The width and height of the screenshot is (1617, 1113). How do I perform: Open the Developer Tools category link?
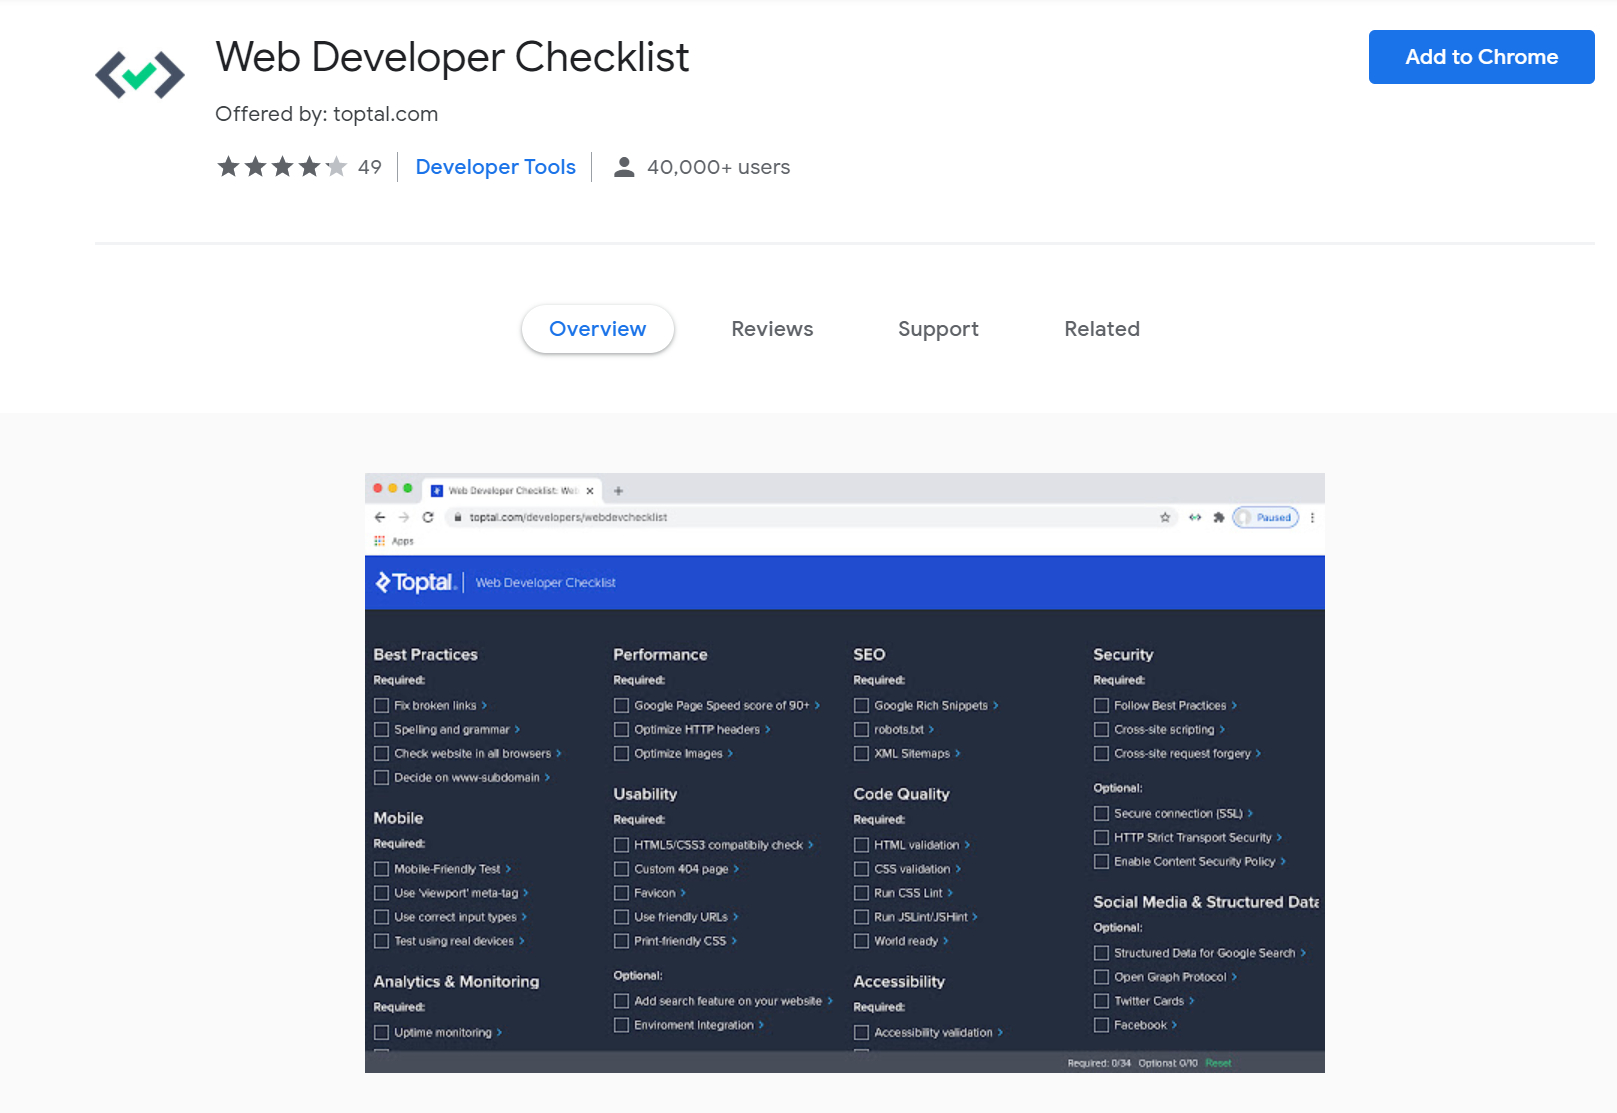[496, 167]
